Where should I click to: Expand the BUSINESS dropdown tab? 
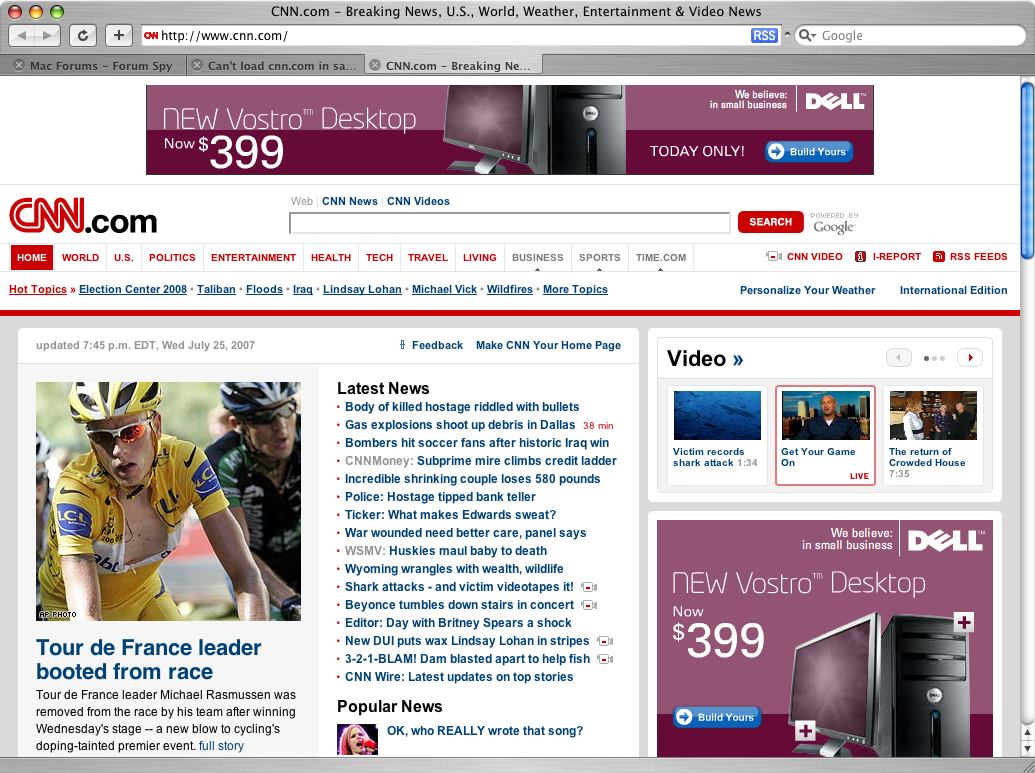538,257
